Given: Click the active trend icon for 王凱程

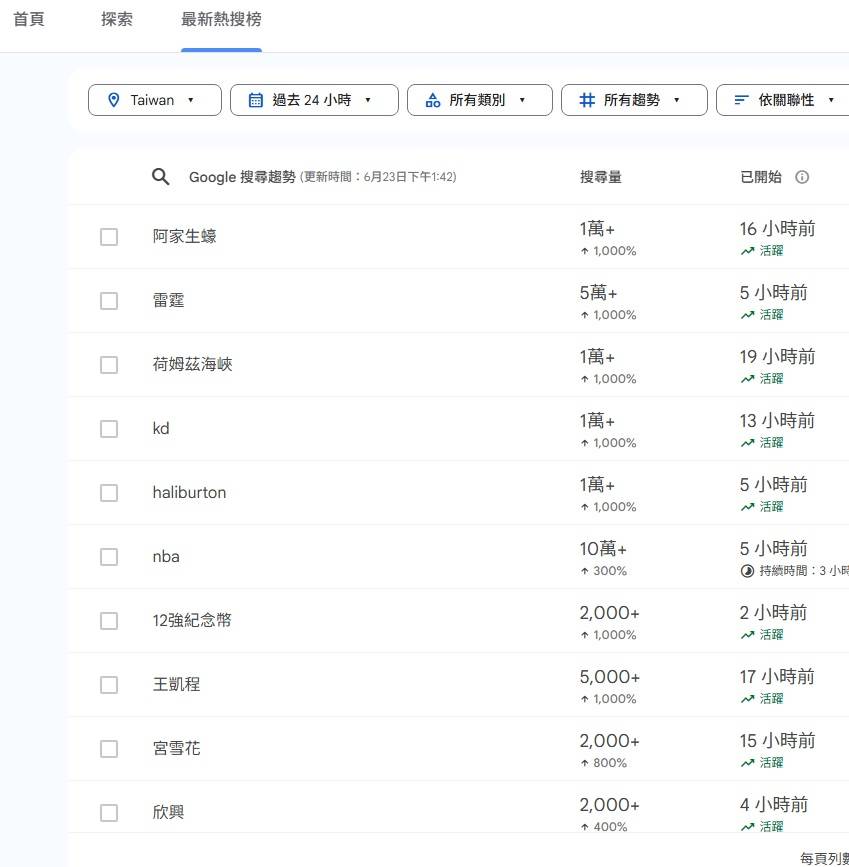Looking at the screenshot, I should 748,699.
